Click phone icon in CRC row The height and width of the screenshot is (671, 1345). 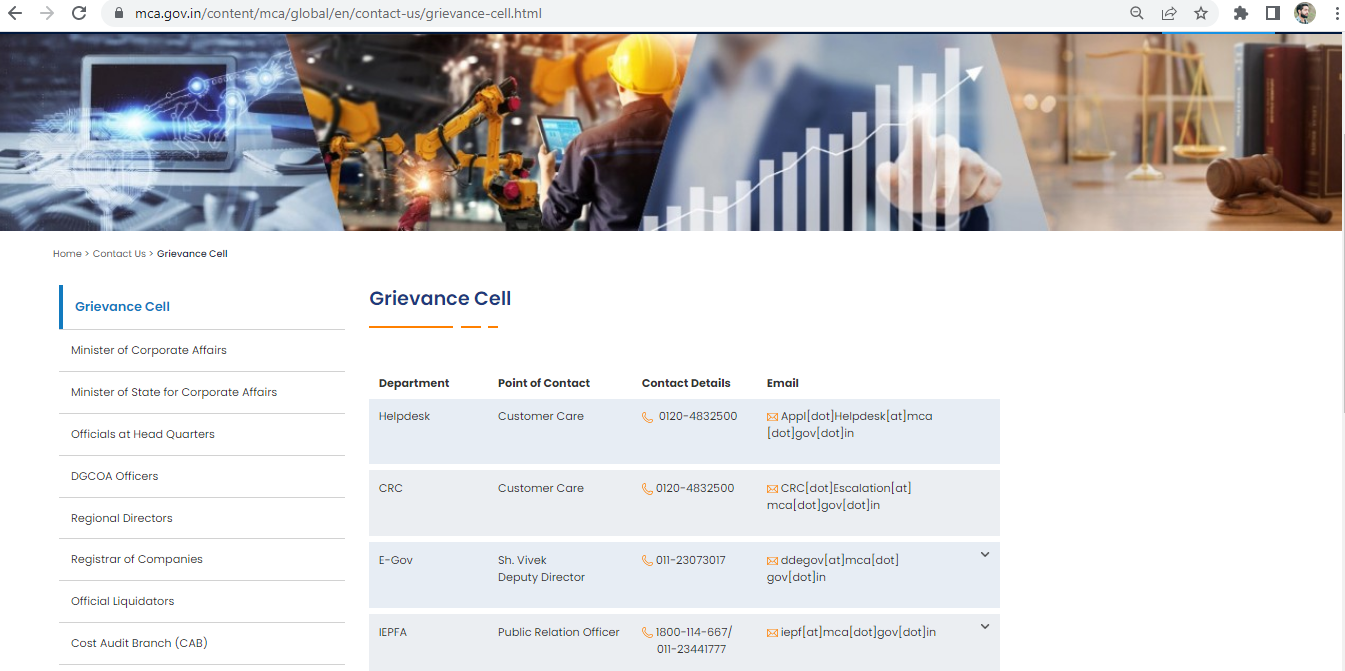coord(648,489)
